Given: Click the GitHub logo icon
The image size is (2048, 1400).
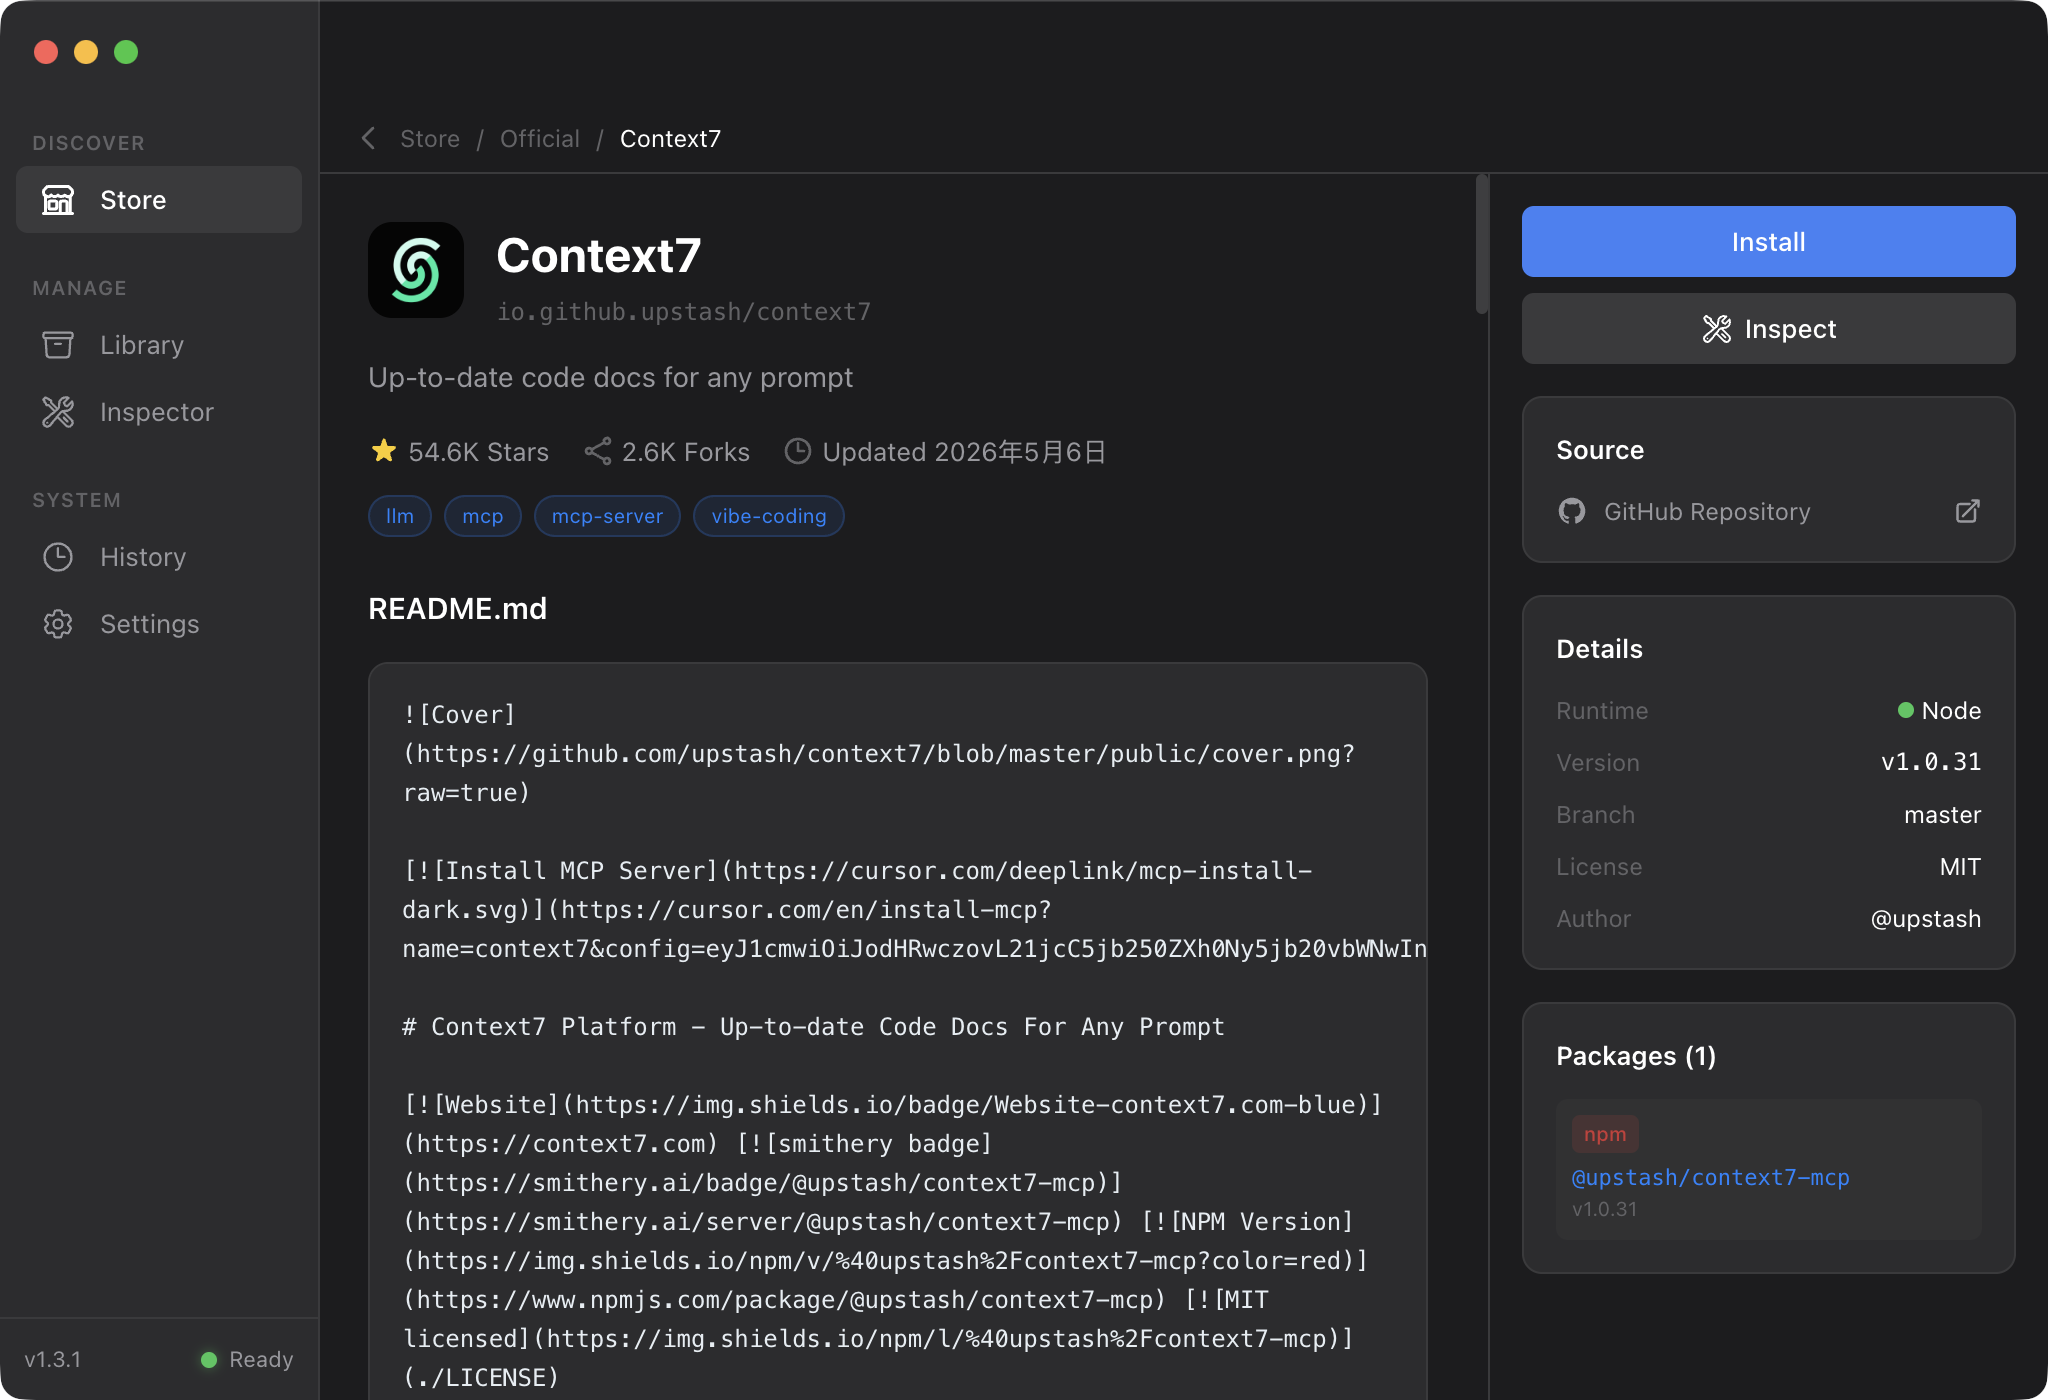Looking at the screenshot, I should pos(1572,511).
